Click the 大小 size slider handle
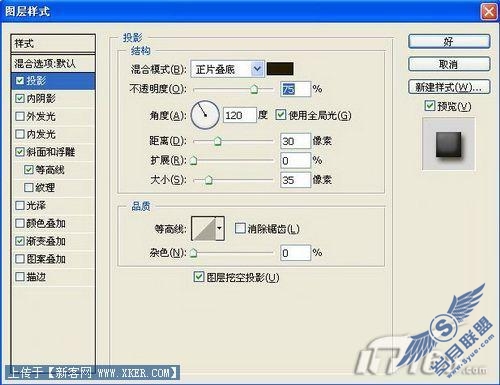The image size is (500, 385). (x=209, y=180)
